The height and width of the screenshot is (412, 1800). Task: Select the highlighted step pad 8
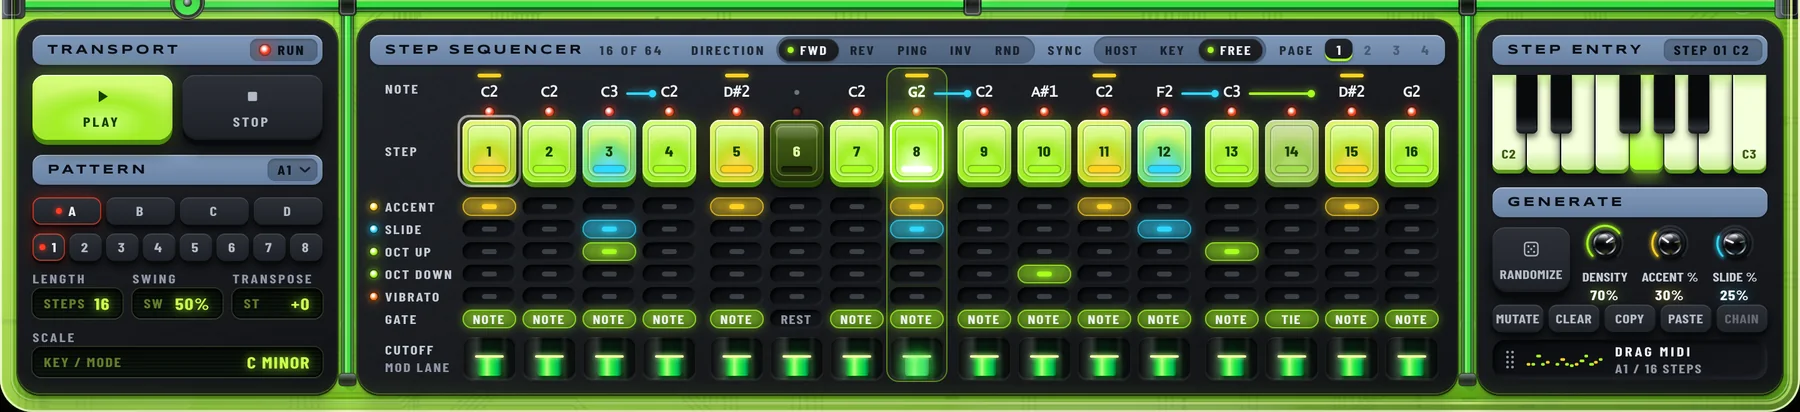pyautogui.click(x=917, y=152)
